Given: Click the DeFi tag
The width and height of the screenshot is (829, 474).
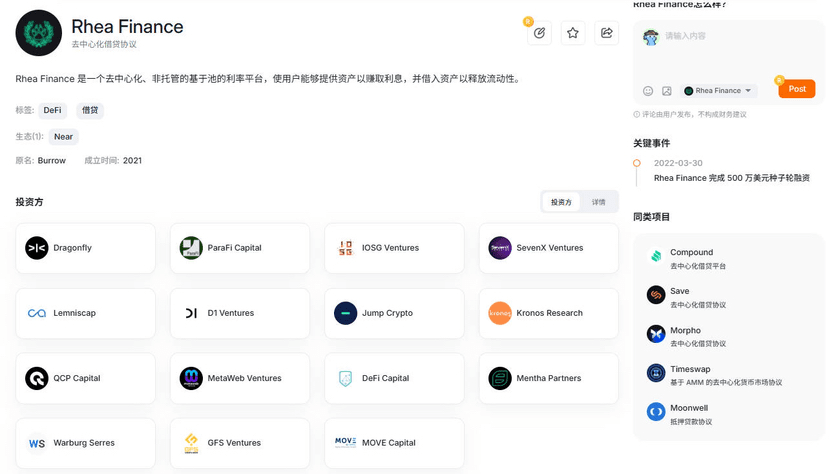Looking at the screenshot, I should click(52, 110).
